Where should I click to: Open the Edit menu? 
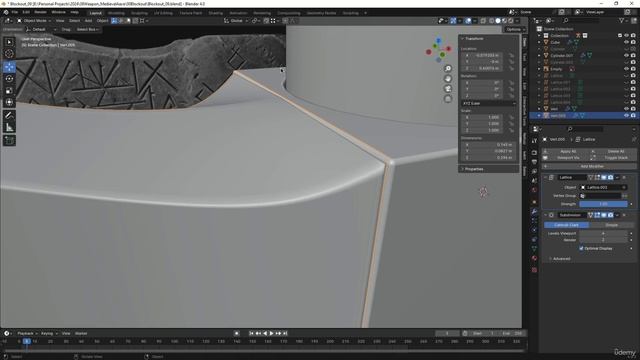tap(26, 12)
